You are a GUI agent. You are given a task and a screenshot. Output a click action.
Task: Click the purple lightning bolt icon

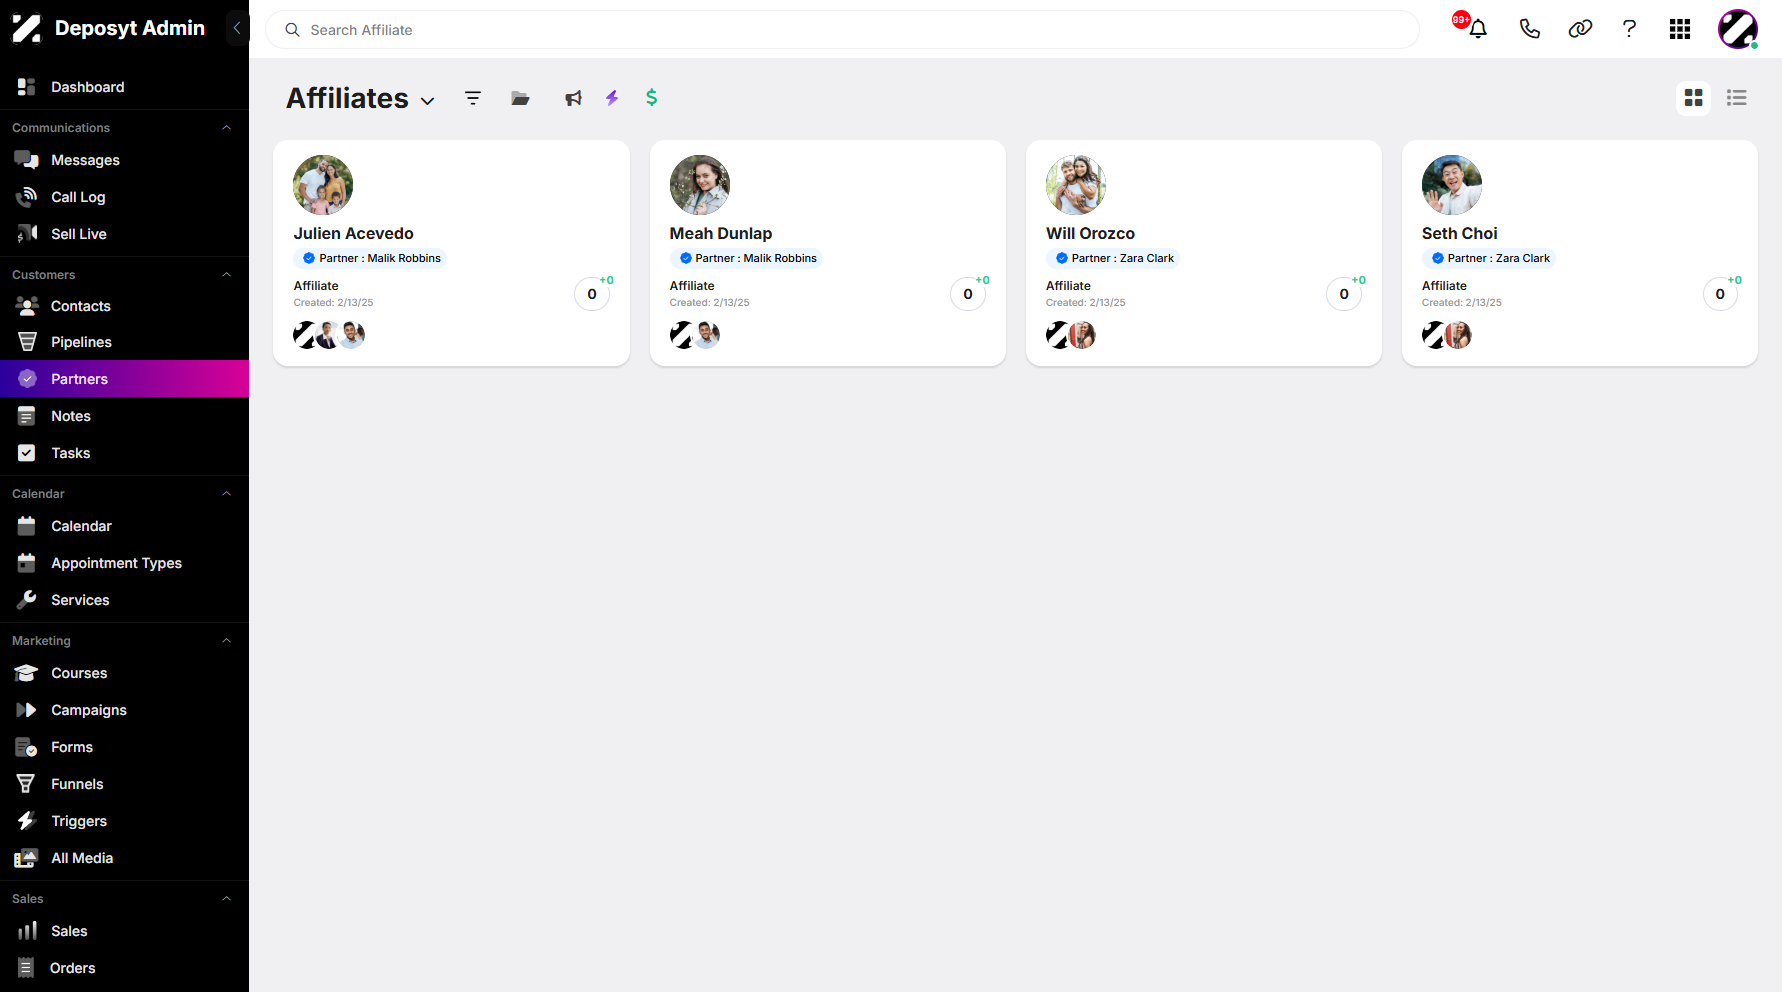tap(612, 98)
